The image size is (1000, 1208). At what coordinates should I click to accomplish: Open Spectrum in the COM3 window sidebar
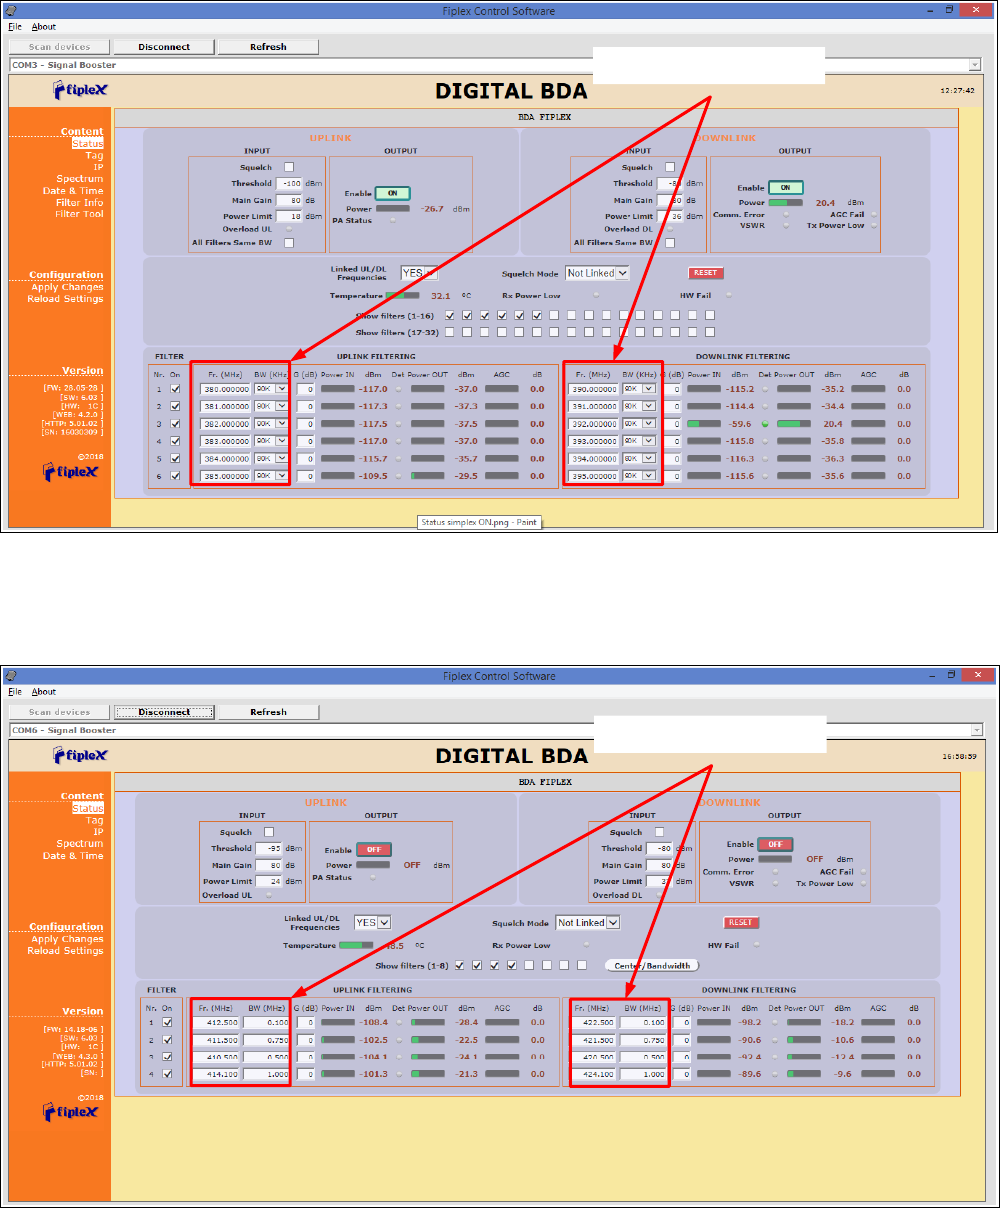[x=80, y=179]
